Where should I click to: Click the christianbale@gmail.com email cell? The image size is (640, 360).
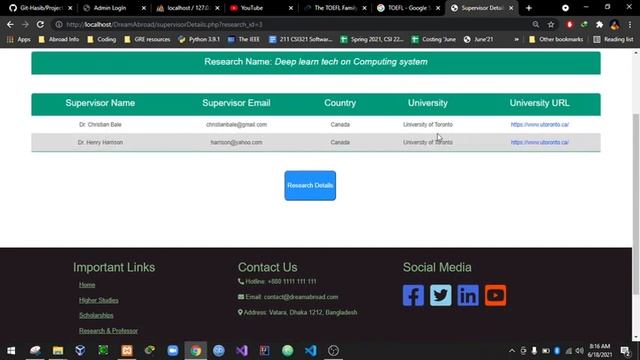coord(236,124)
